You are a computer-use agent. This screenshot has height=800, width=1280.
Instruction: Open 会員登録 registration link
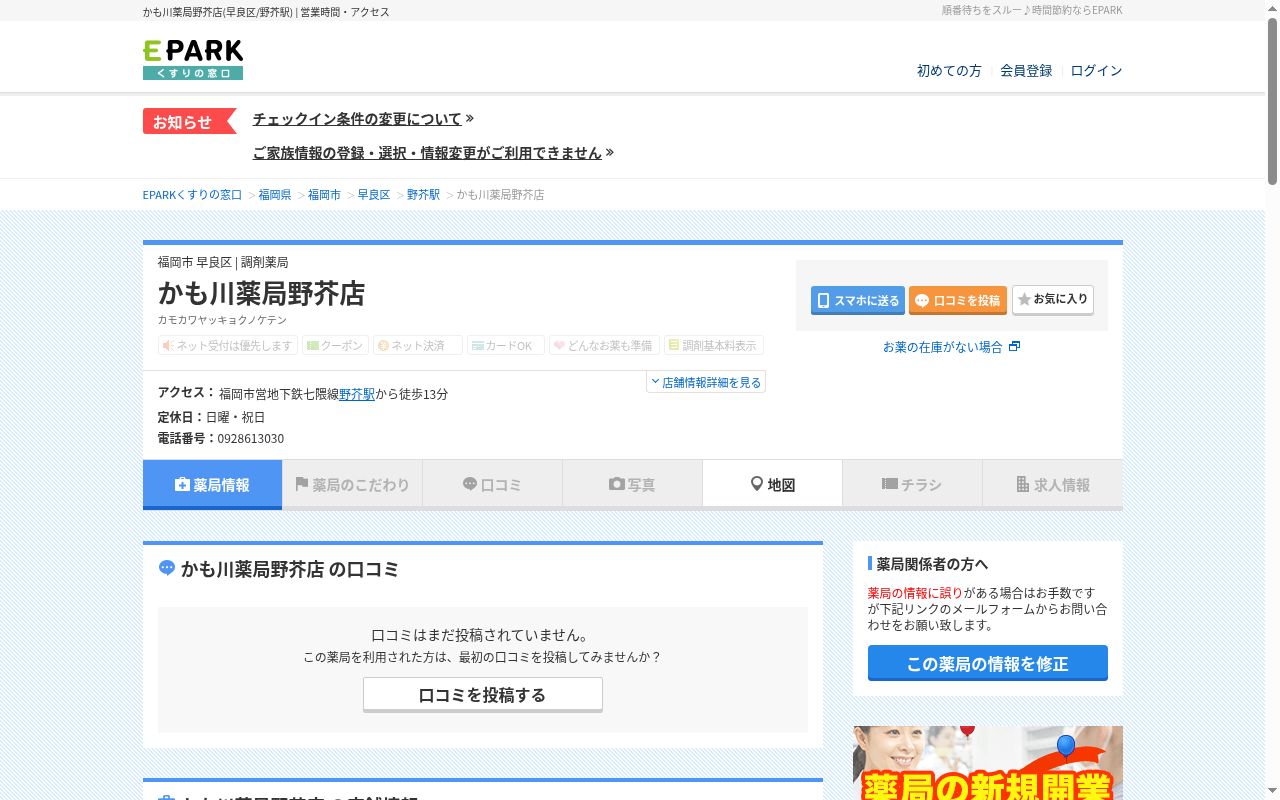[1026, 71]
